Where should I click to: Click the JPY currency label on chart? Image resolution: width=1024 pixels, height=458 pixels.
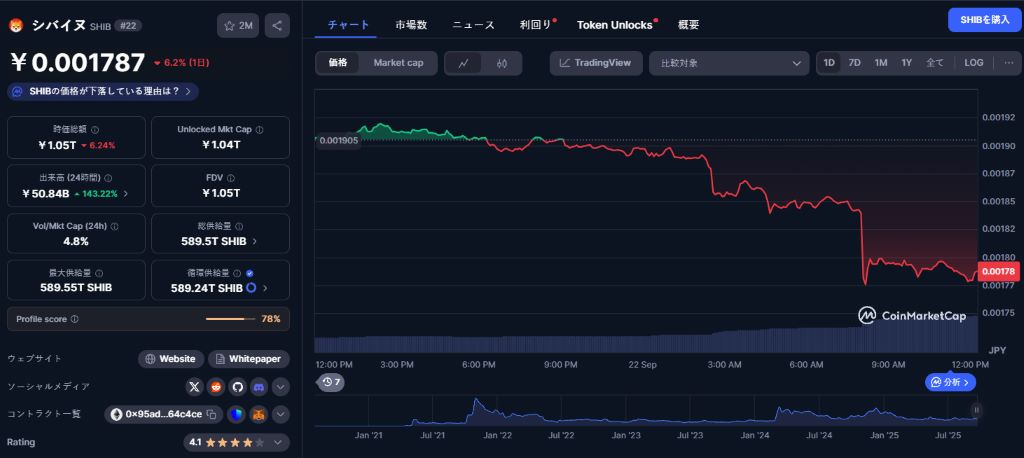997,350
